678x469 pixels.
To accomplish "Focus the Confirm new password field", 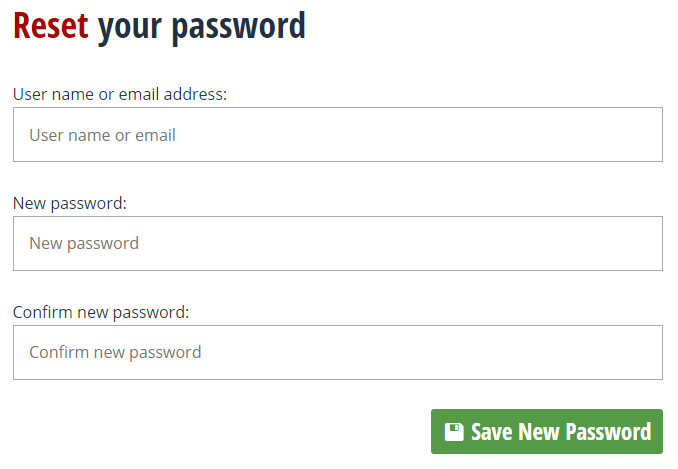I will point(337,352).
